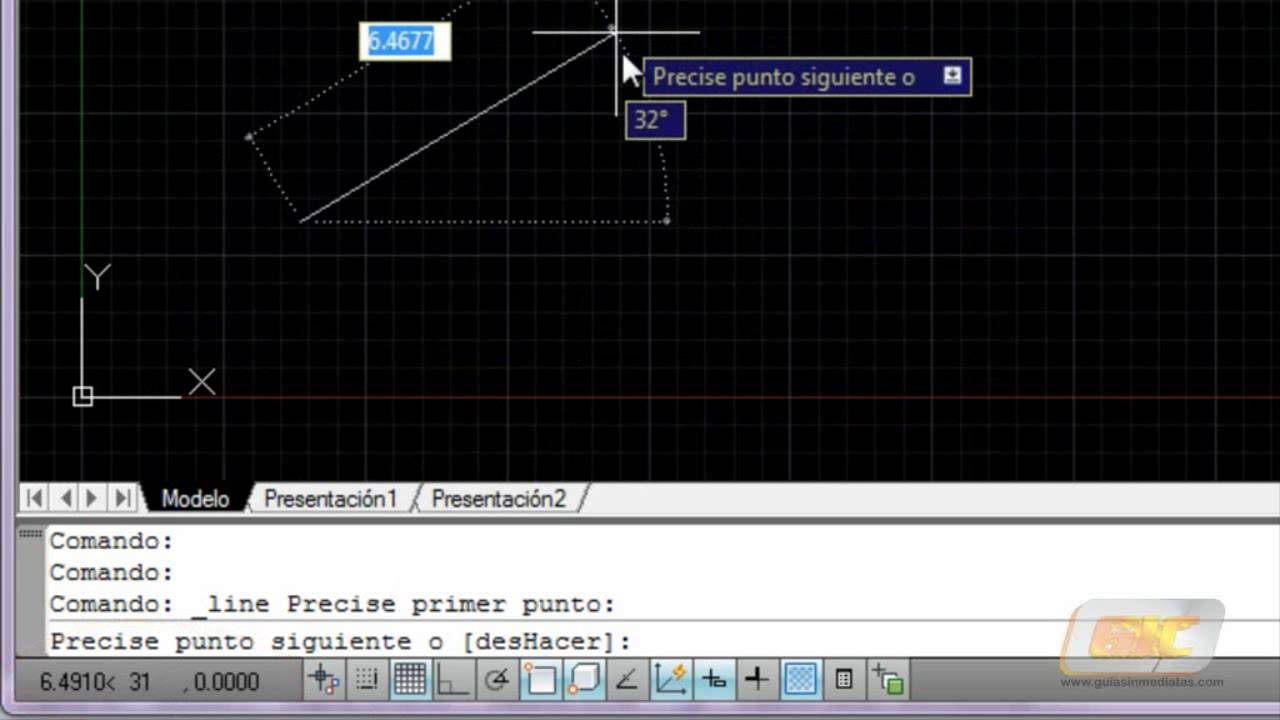The width and height of the screenshot is (1280, 720).
Task: Jump to the first layout tab arrow
Action: pos(34,498)
